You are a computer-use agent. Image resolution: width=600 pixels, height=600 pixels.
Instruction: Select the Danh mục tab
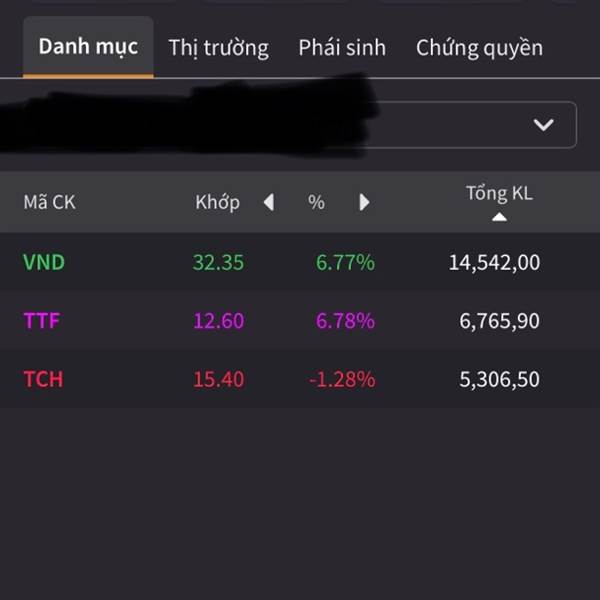tap(88, 47)
